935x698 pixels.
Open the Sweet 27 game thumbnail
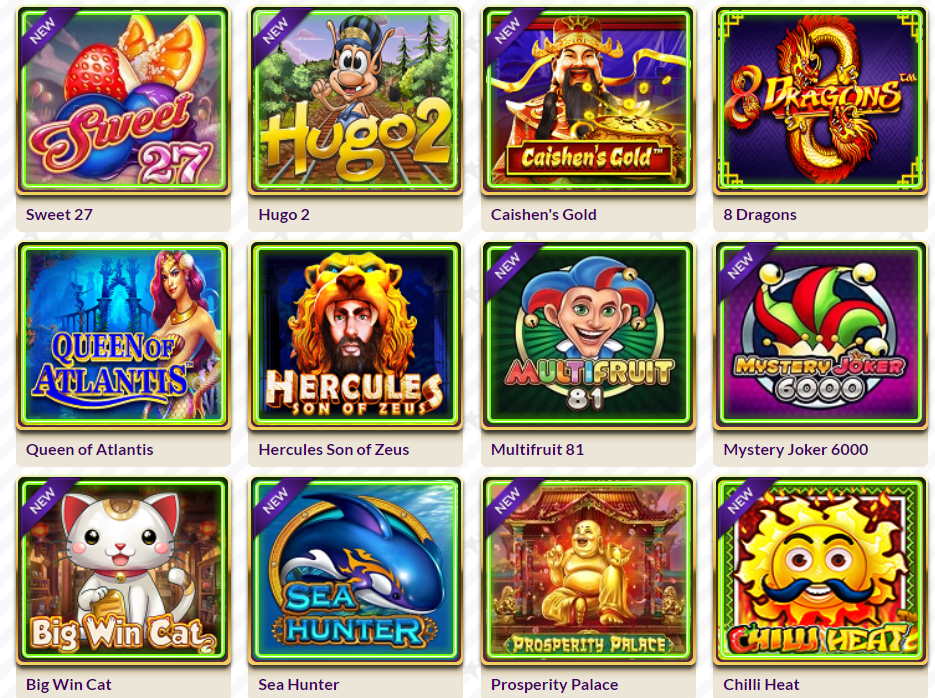pos(123,100)
